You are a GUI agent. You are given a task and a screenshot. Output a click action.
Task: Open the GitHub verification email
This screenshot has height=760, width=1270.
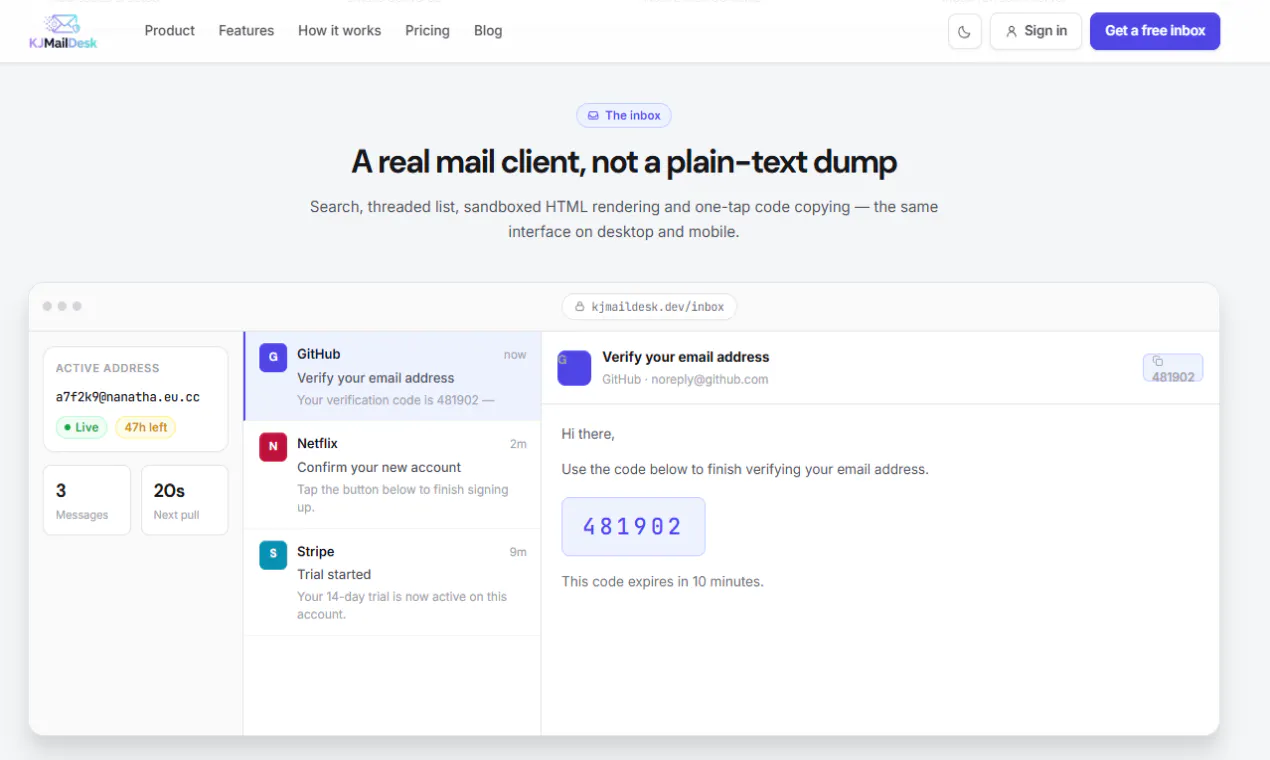(392, 376)
